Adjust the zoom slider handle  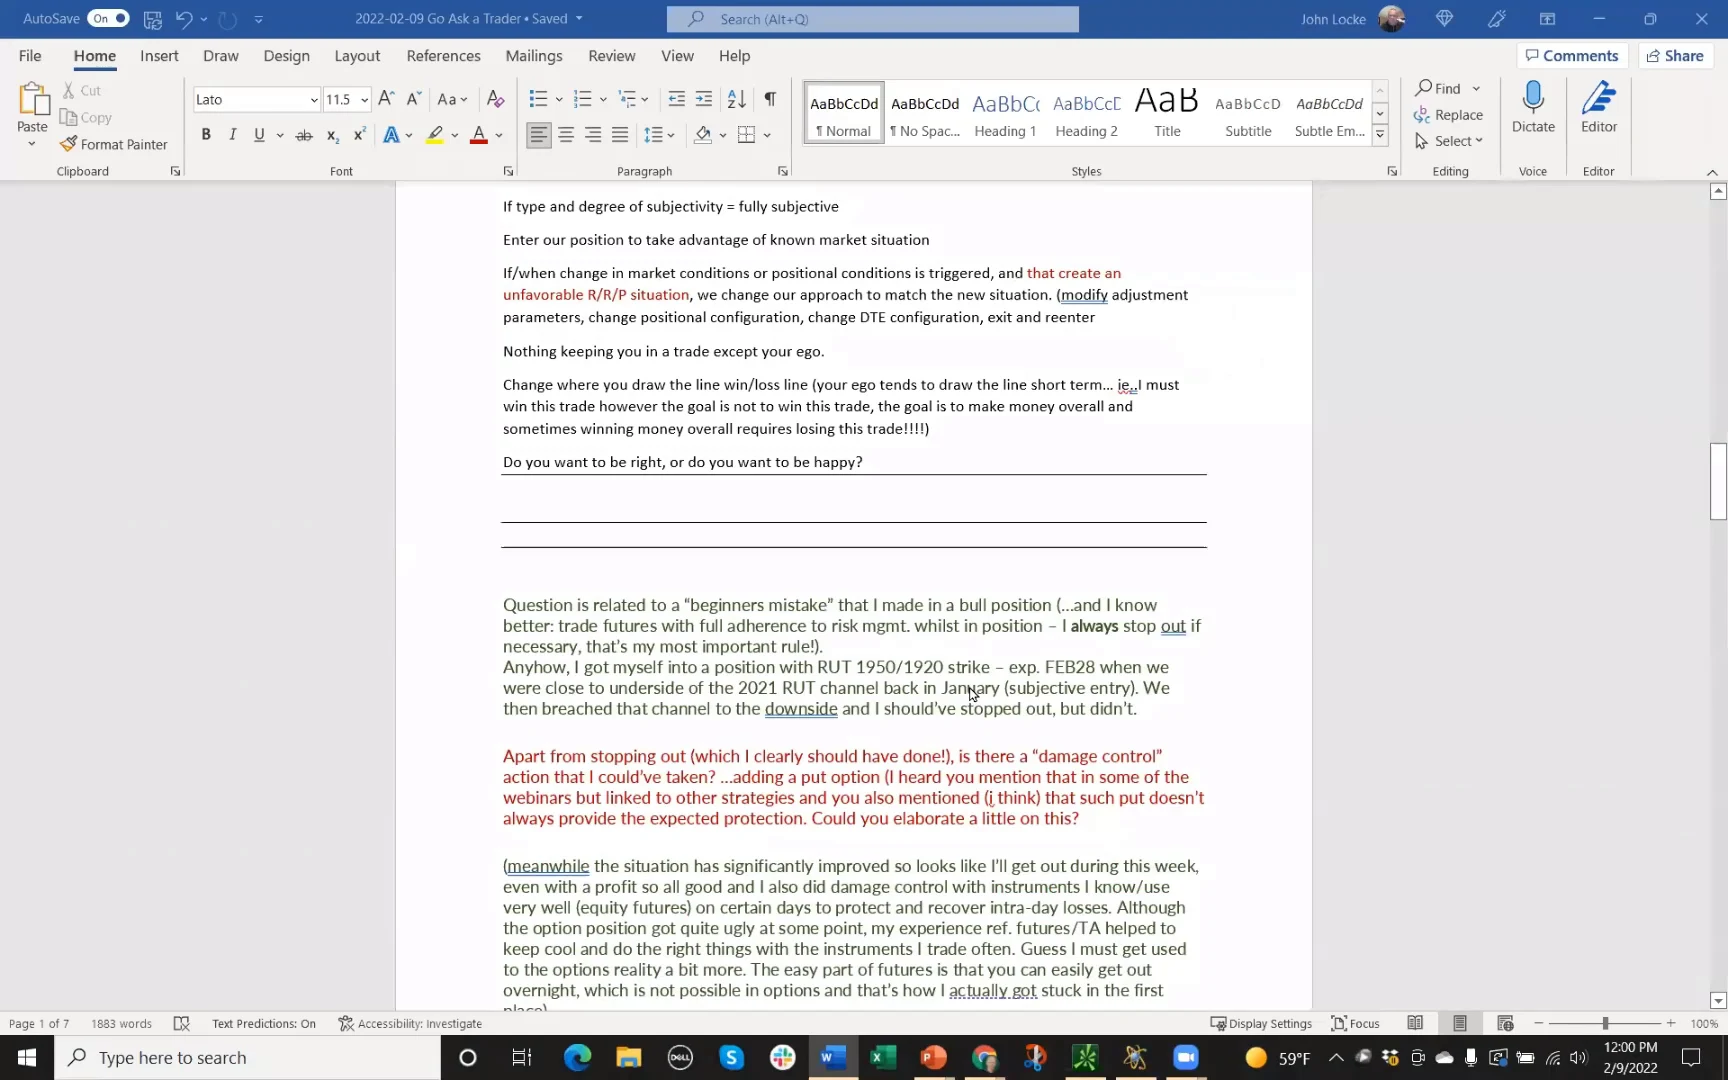[x=1605, y=1023]
